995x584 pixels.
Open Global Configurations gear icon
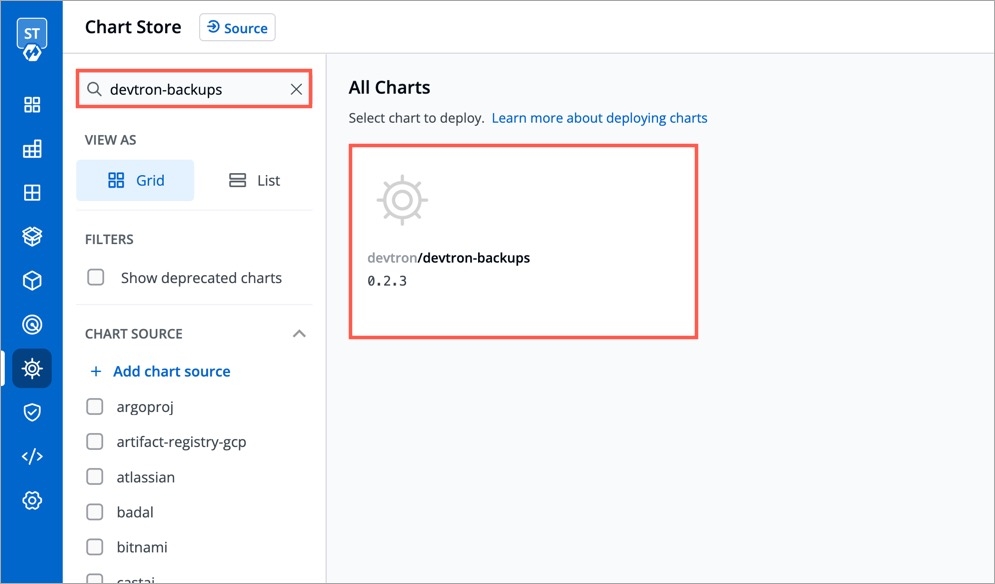[32, 500]
